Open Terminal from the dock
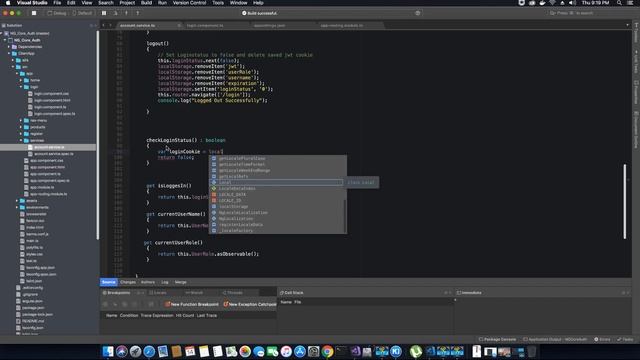This screenshot has width=640, height=360. pos(341,351)
